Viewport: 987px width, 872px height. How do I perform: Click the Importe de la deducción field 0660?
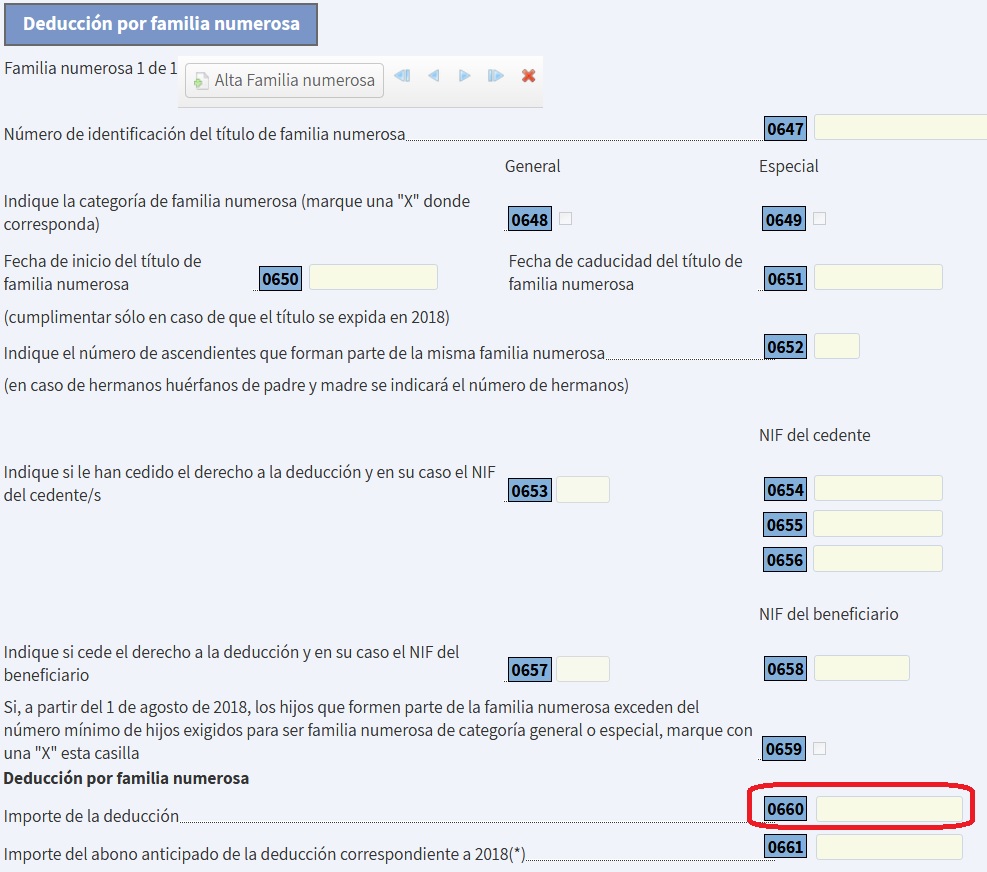(889, 809)
